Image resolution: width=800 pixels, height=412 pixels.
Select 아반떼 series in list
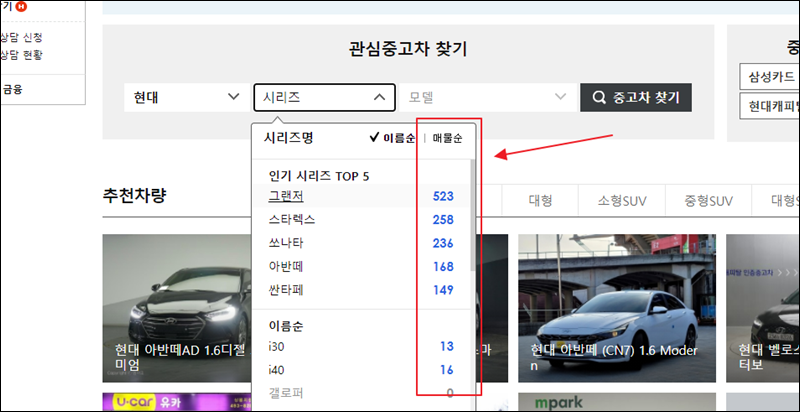286,267
